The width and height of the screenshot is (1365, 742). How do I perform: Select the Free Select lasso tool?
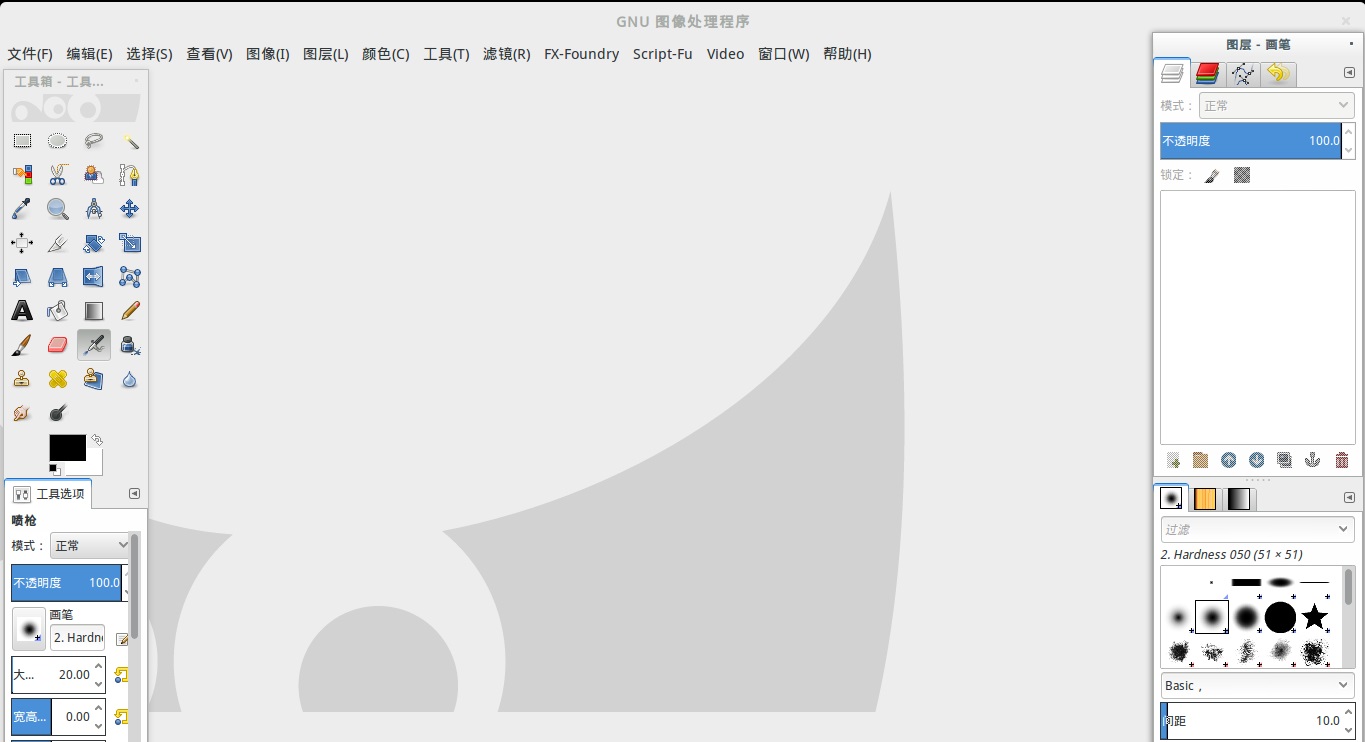(x=94, y=141)
